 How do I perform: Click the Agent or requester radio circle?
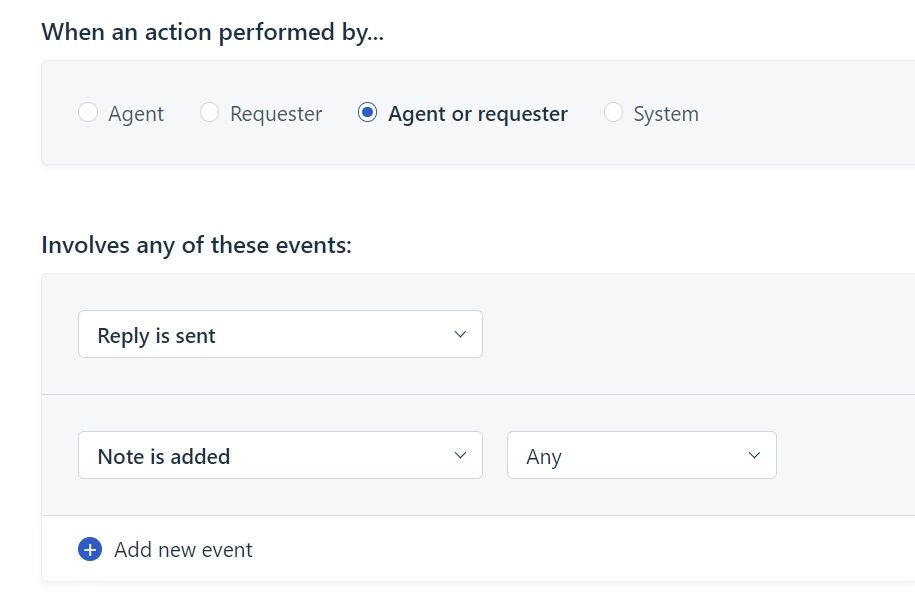click(367, 113)
